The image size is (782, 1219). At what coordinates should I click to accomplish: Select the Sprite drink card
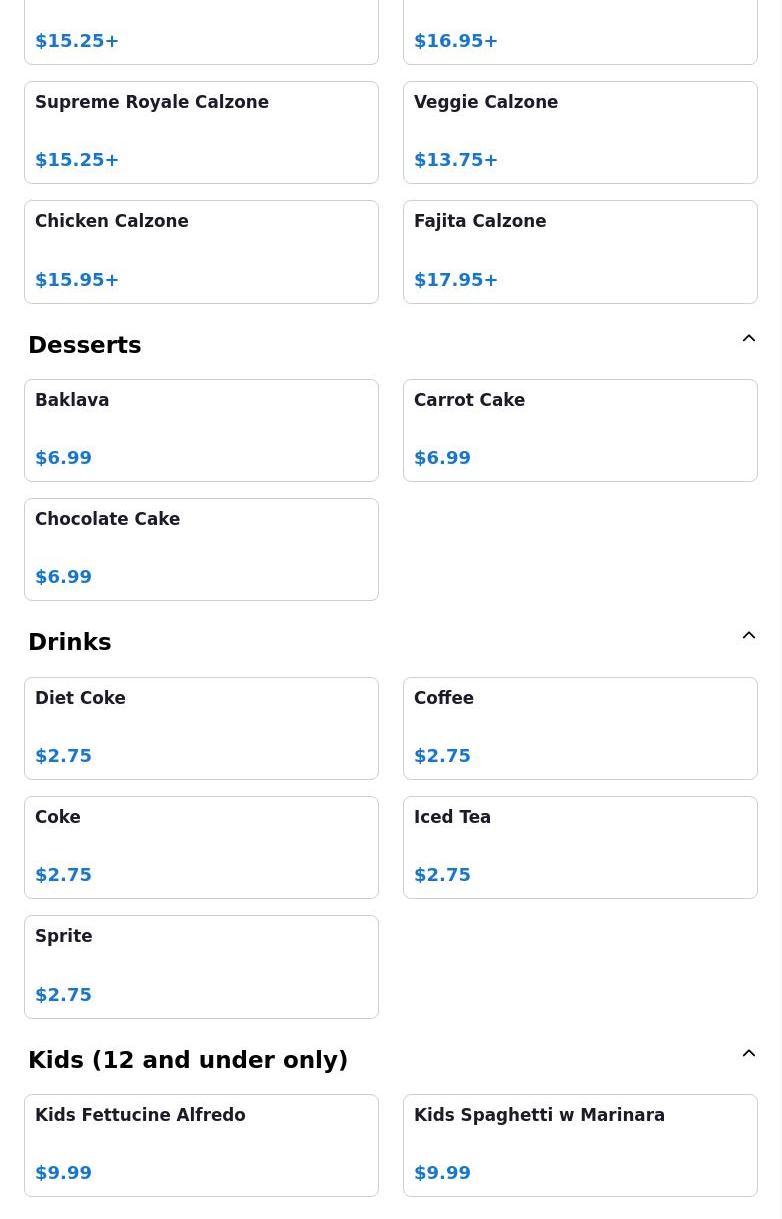(x=201, y=967)
